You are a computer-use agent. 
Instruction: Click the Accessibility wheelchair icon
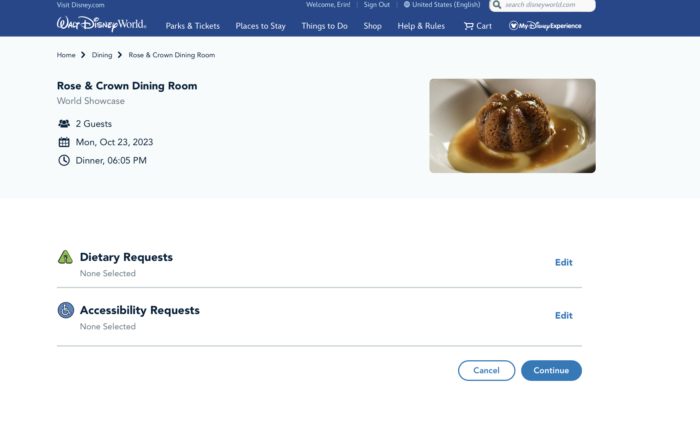click(66, 310)
